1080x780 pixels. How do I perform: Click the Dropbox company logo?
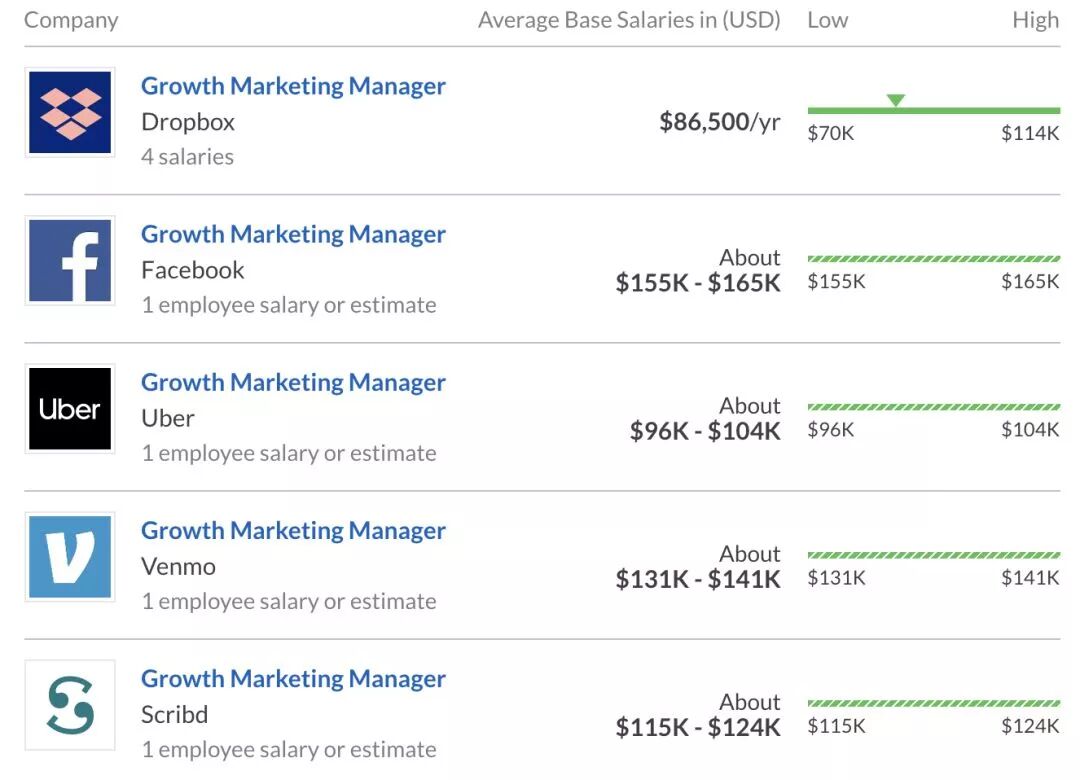tap(70, 112)
